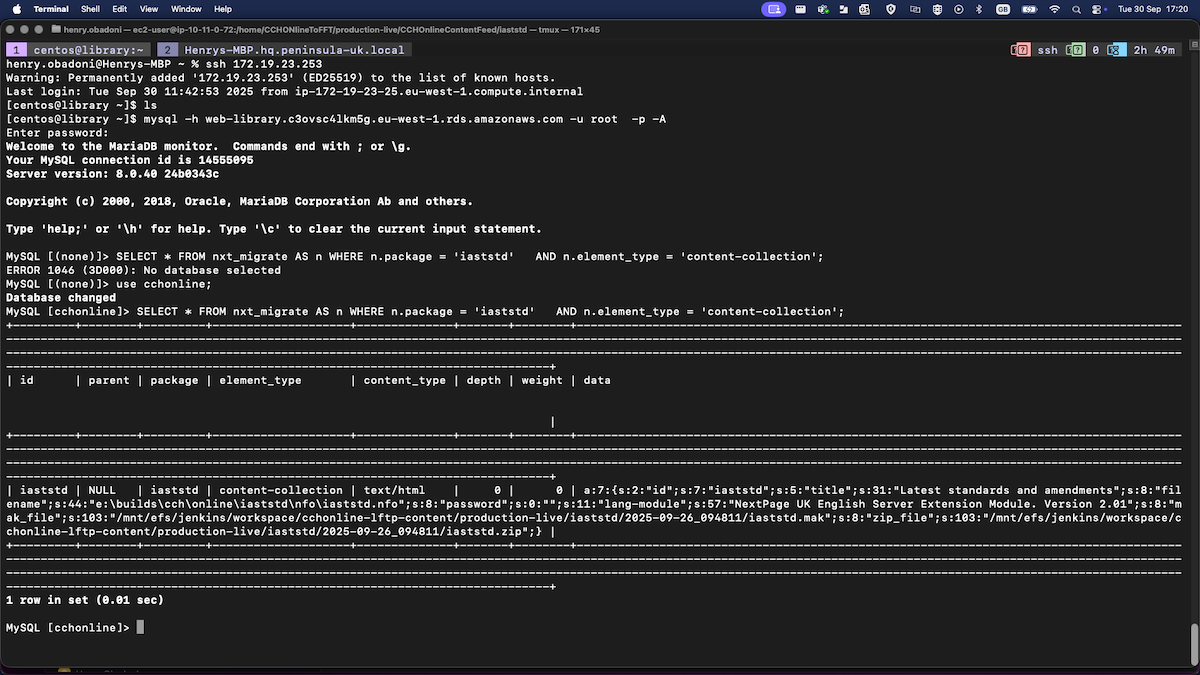Image resolution: width=1200 pixels, height=675 pixels.
Task: Open the Window menu
Action: [x=187, y=9]
